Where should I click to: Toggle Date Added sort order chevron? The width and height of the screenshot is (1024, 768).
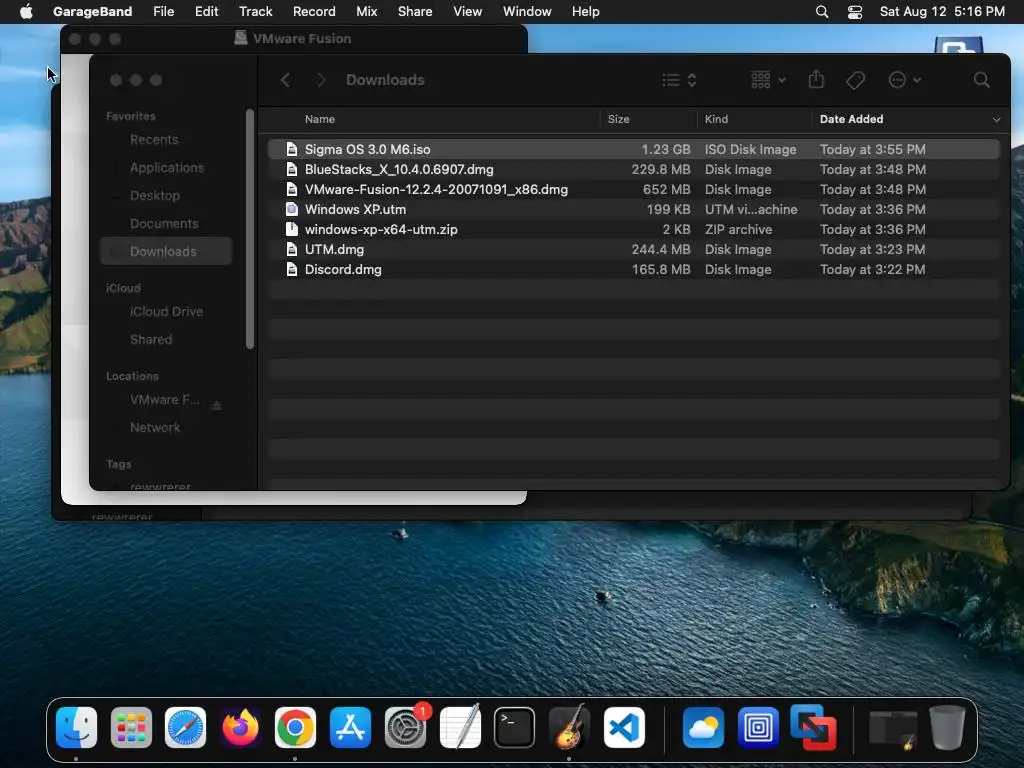point(996,120)
